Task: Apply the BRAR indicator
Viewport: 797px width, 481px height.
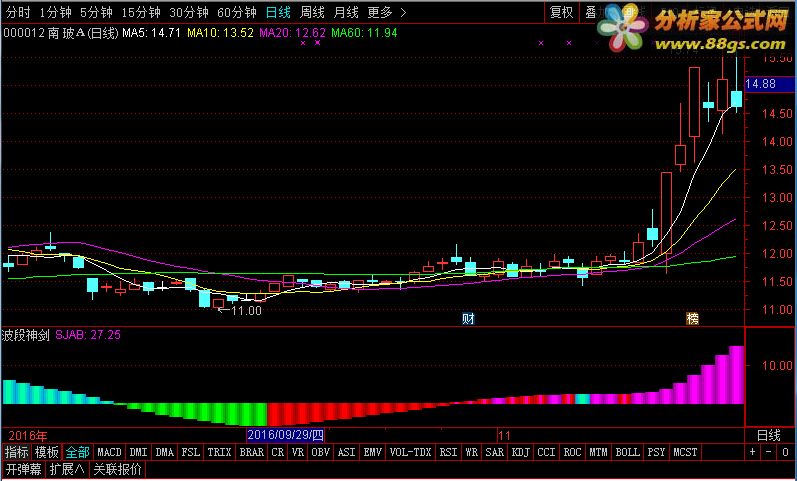Action: coord(252,452)
